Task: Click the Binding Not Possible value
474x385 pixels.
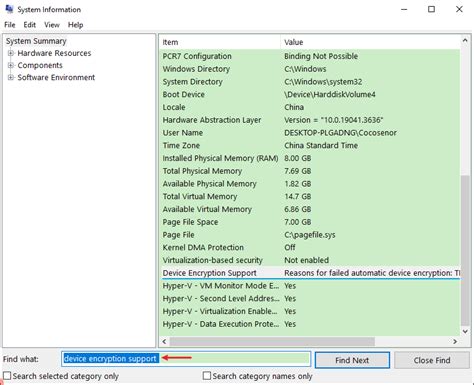Action: [321, 56]
